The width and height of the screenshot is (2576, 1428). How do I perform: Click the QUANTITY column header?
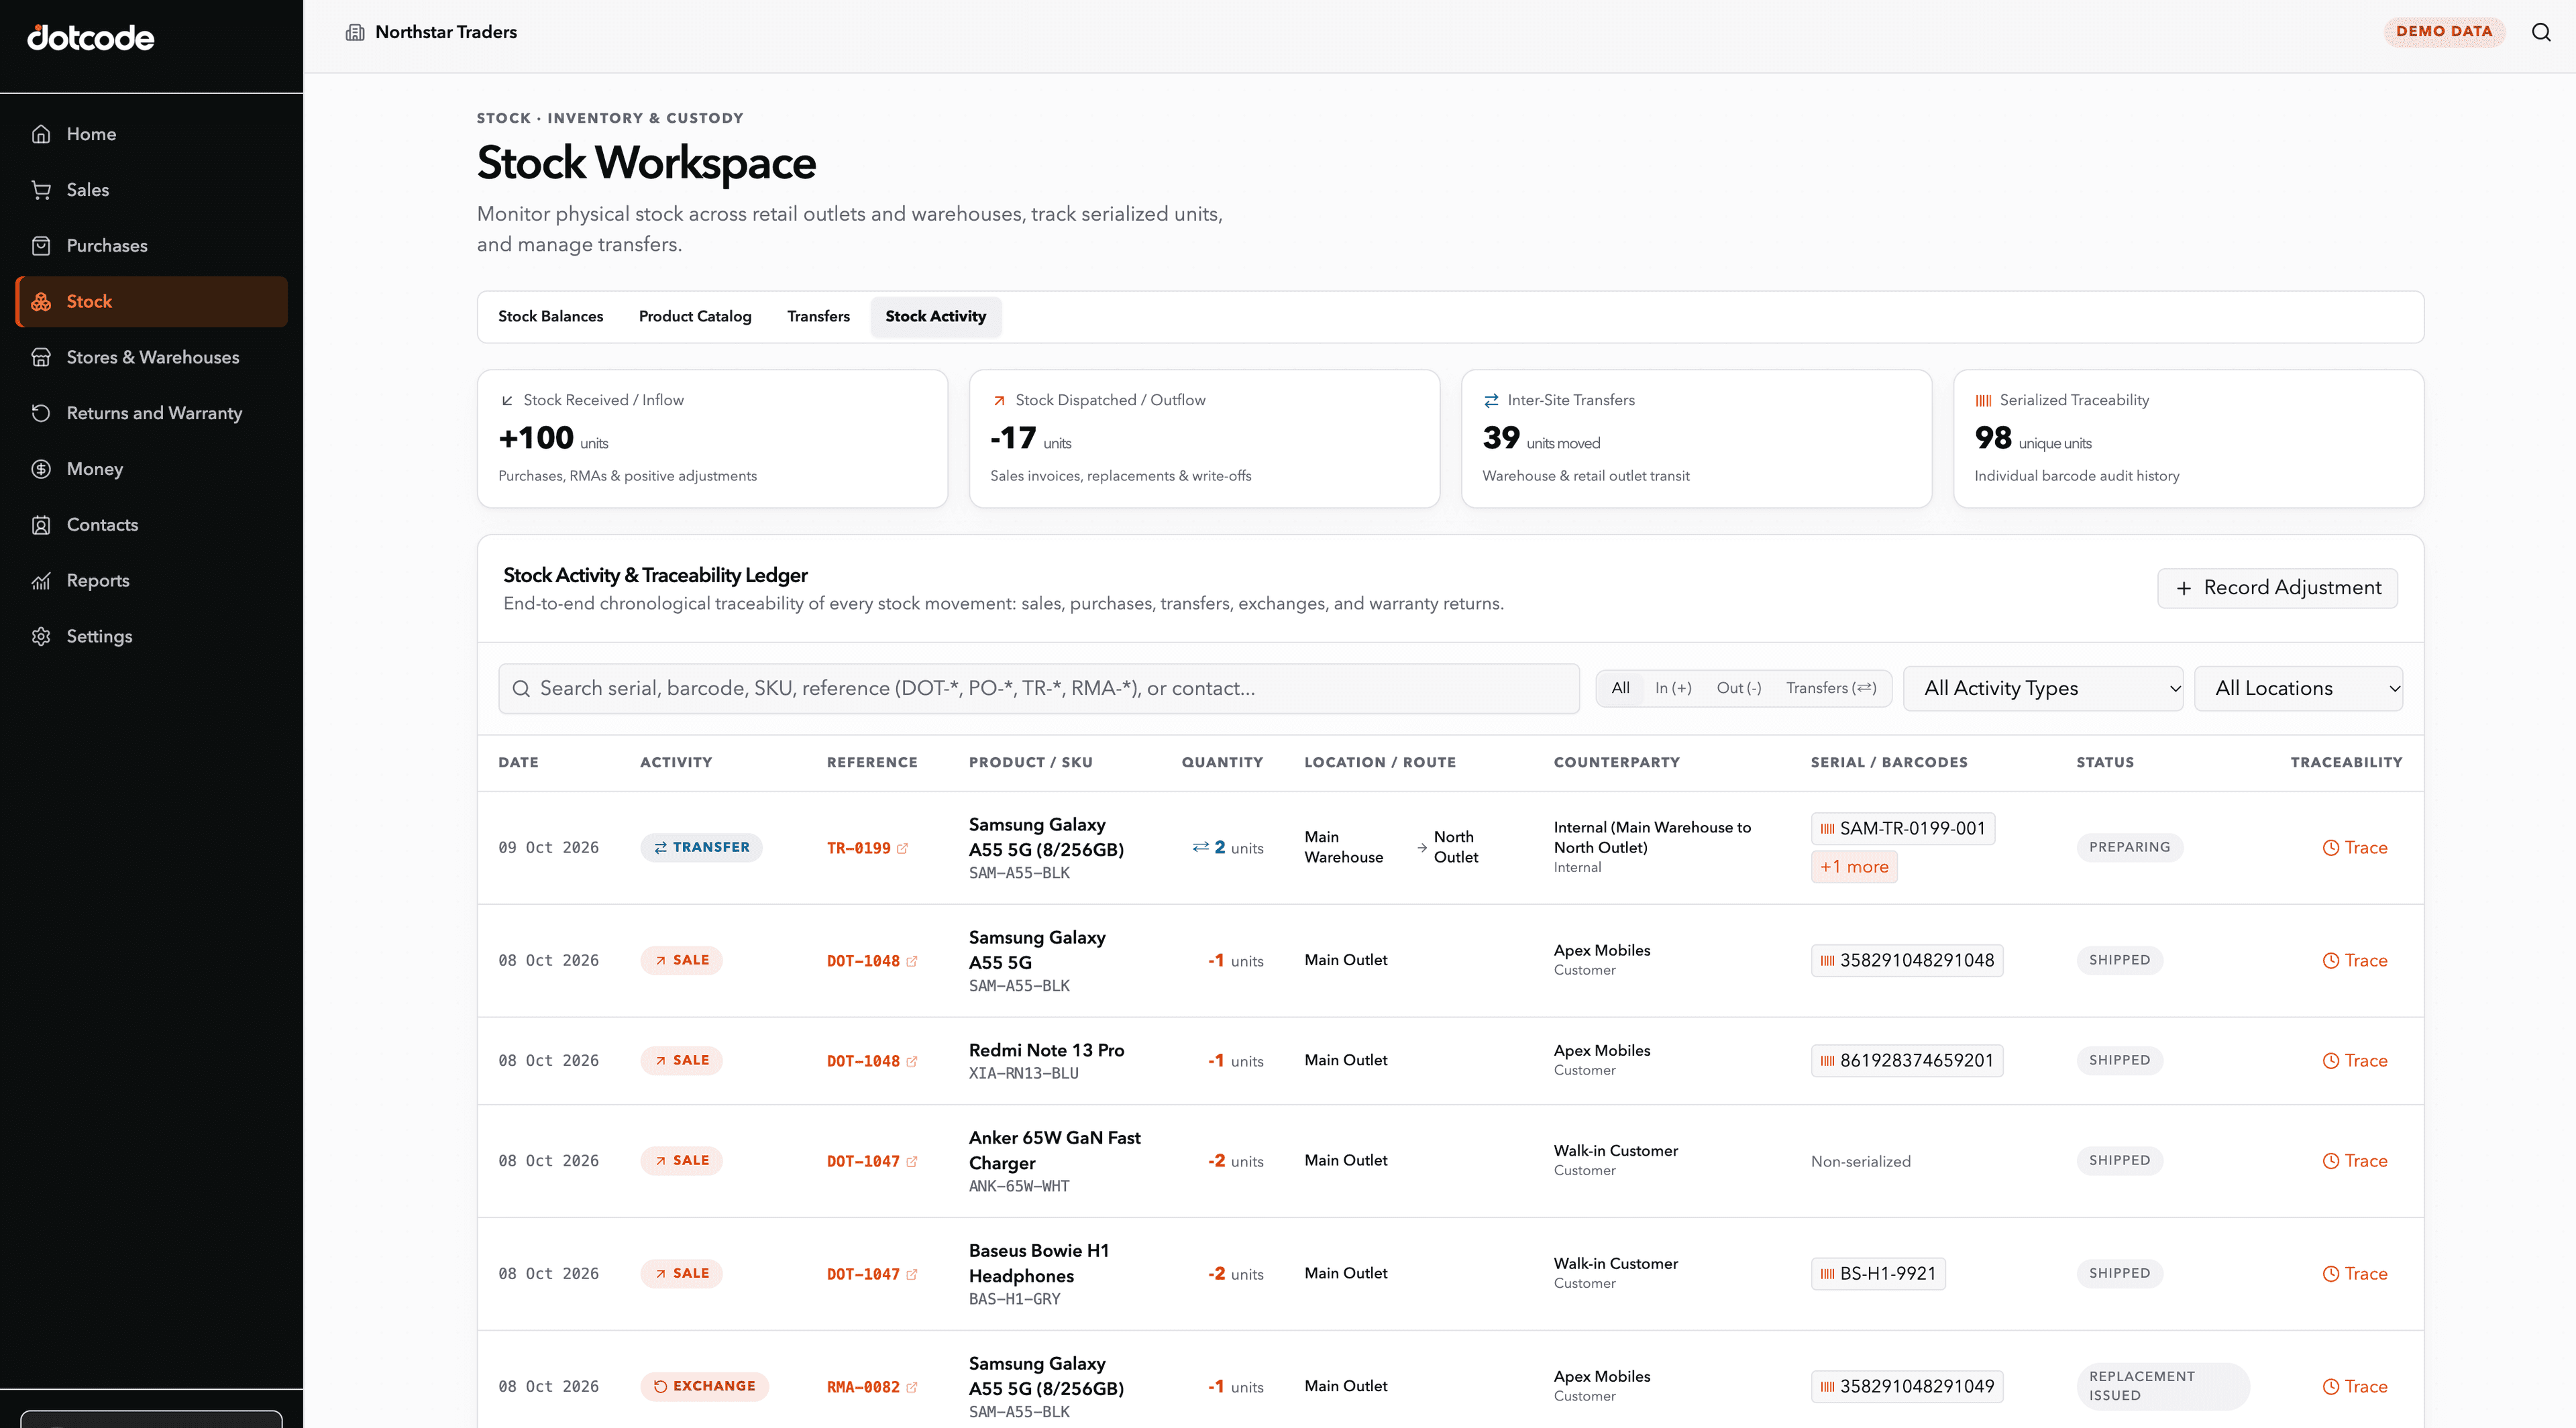pyautogui.click(x=1222, y=763)
